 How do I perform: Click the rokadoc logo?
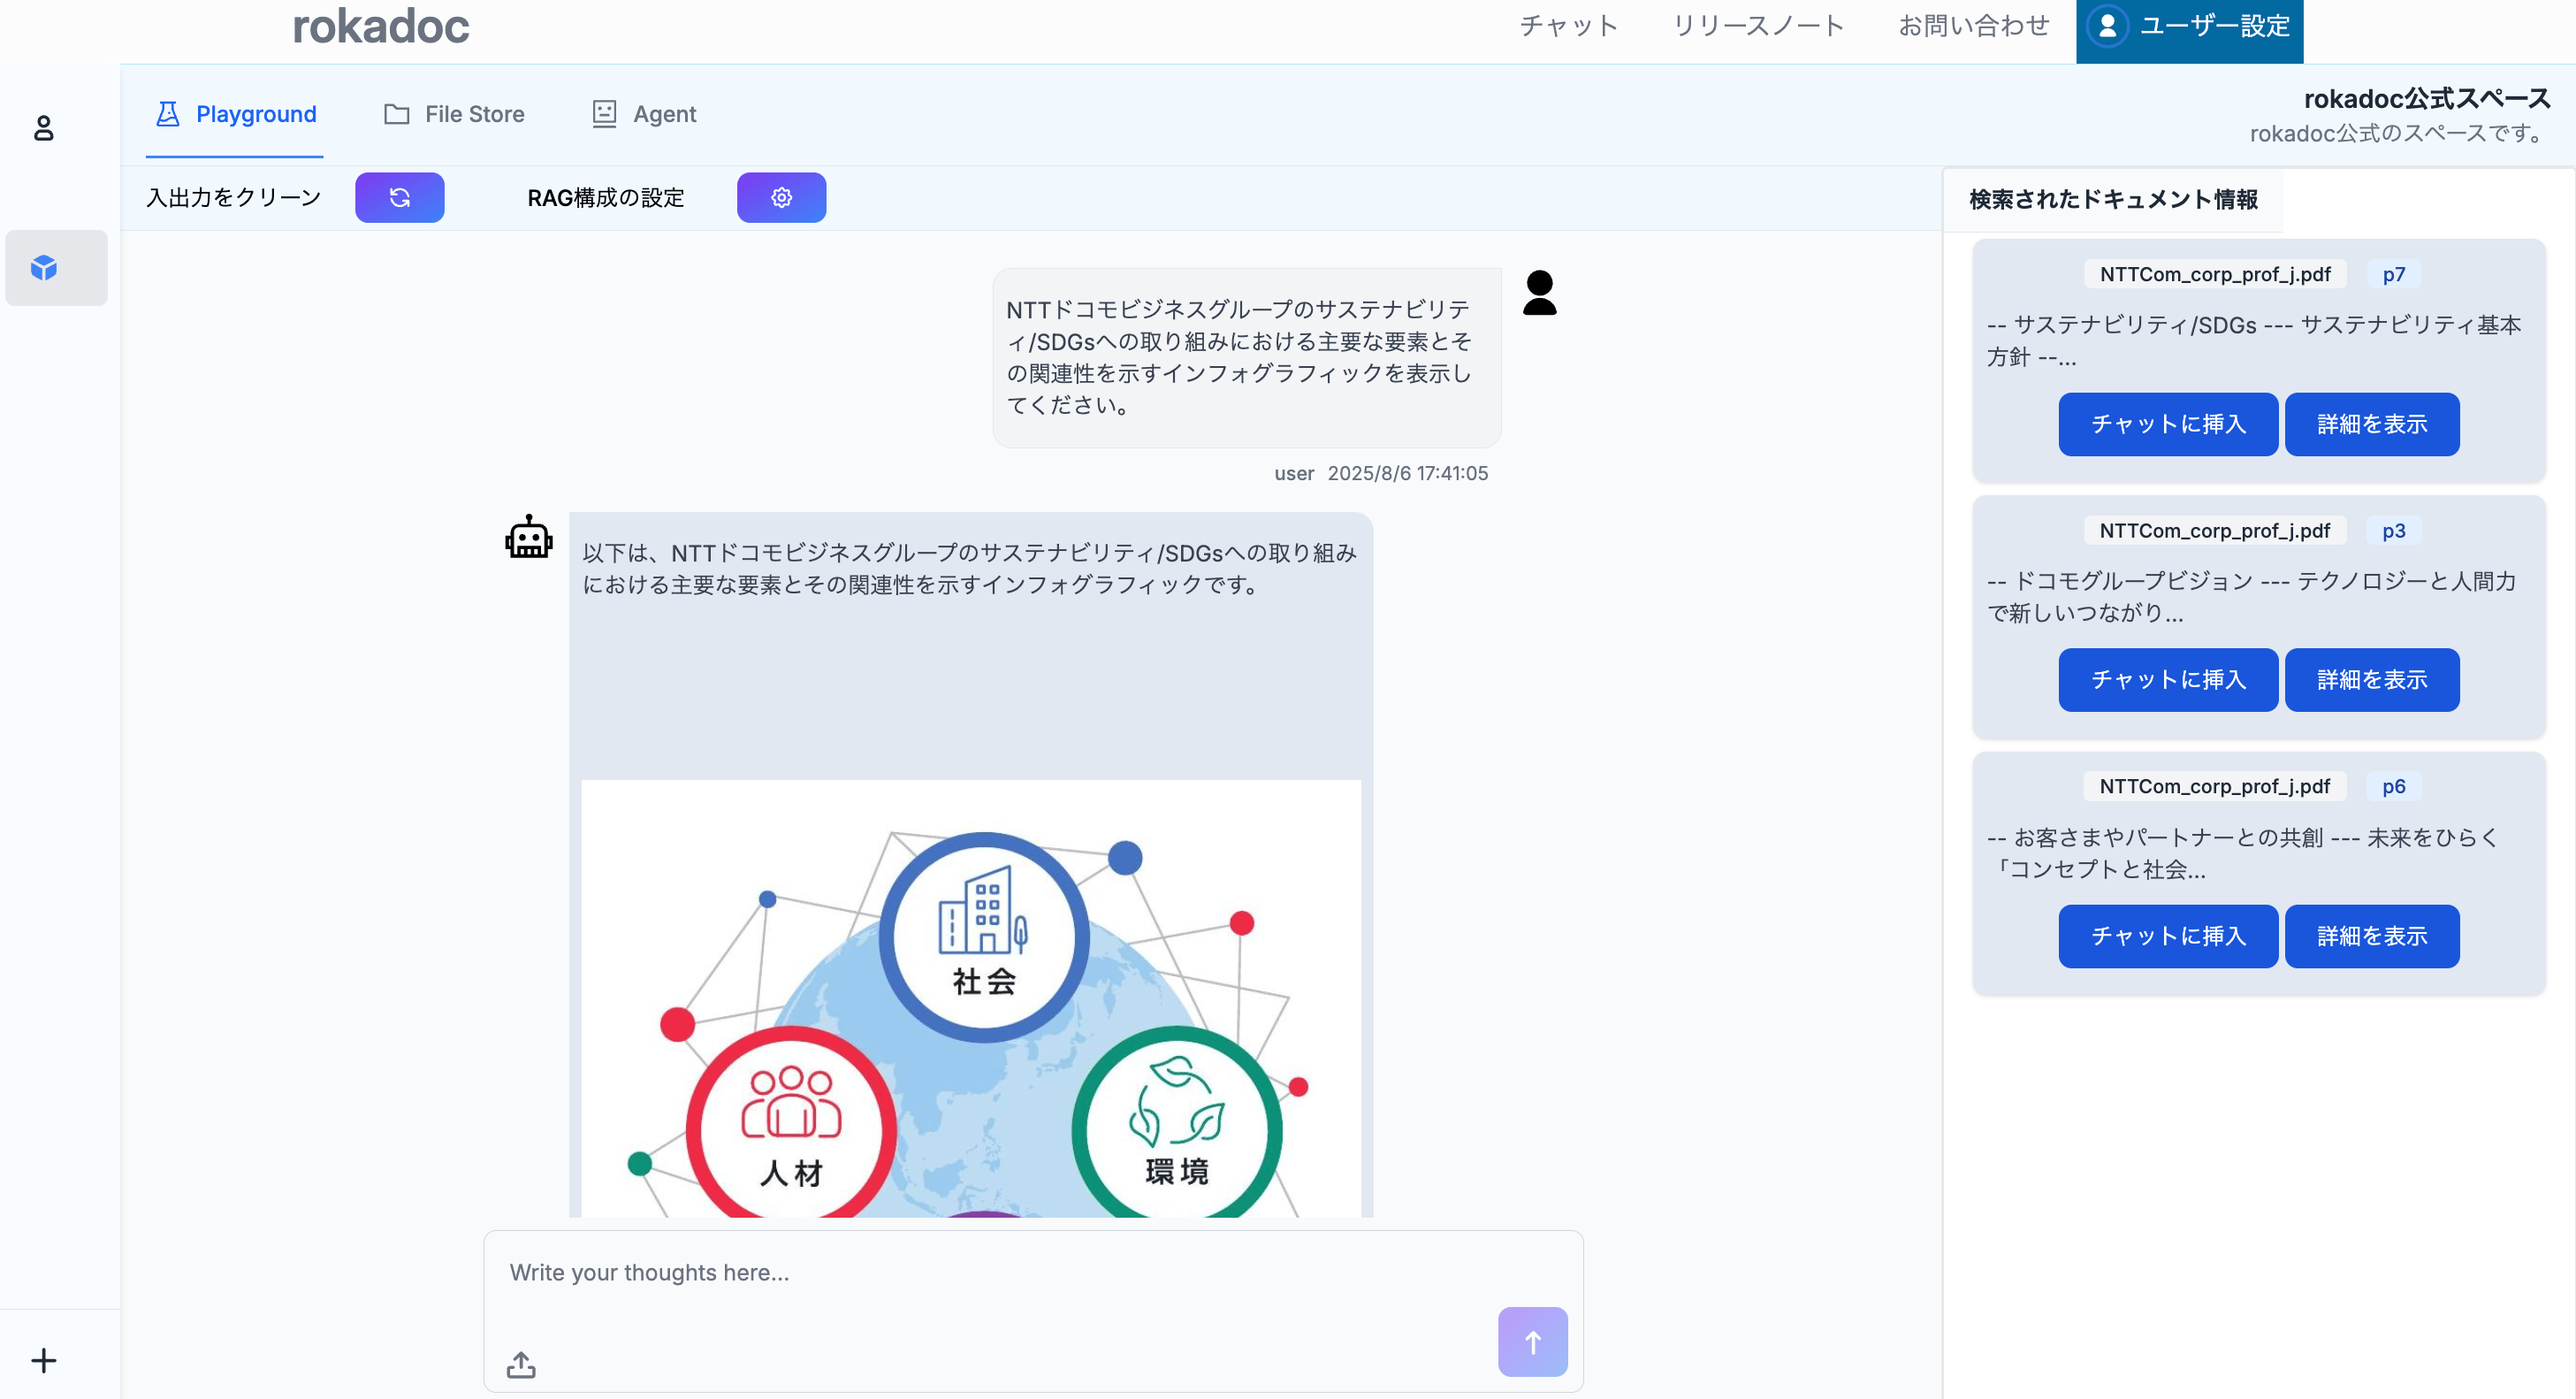380,27
